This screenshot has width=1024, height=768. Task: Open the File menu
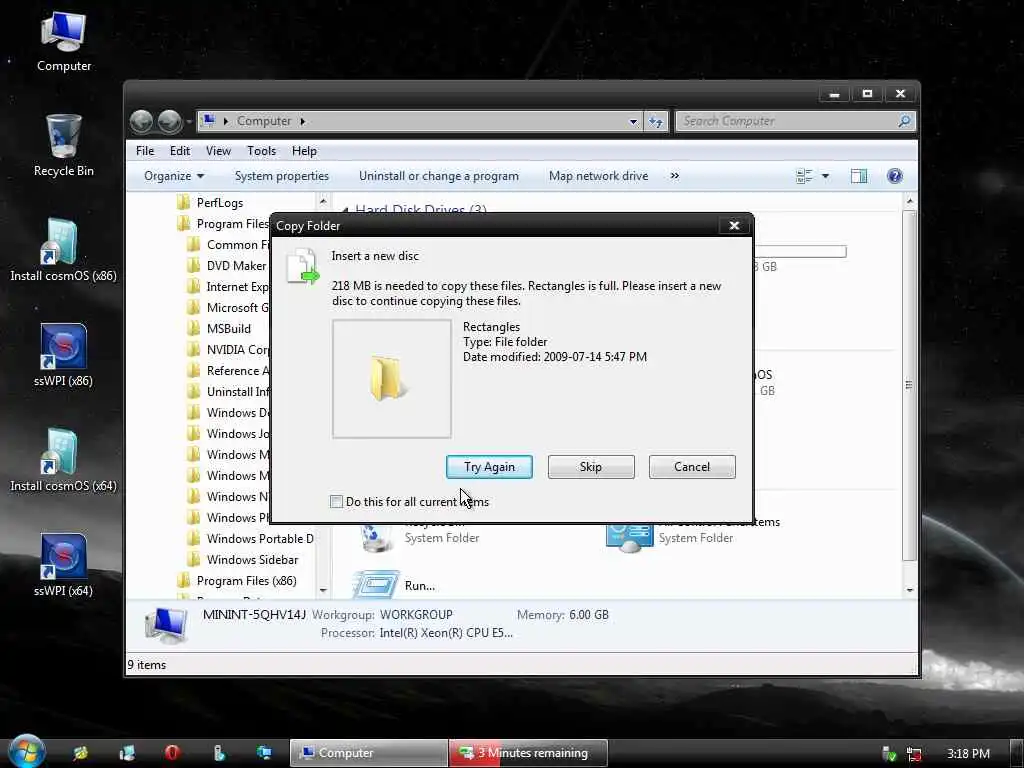[145, 151]
